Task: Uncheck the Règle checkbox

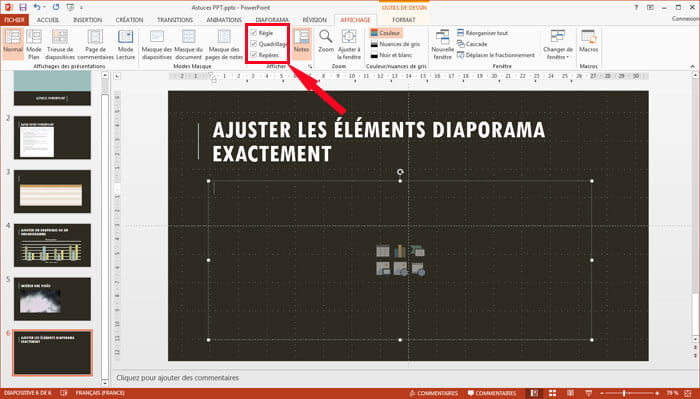Action: [x=254, y=33]
